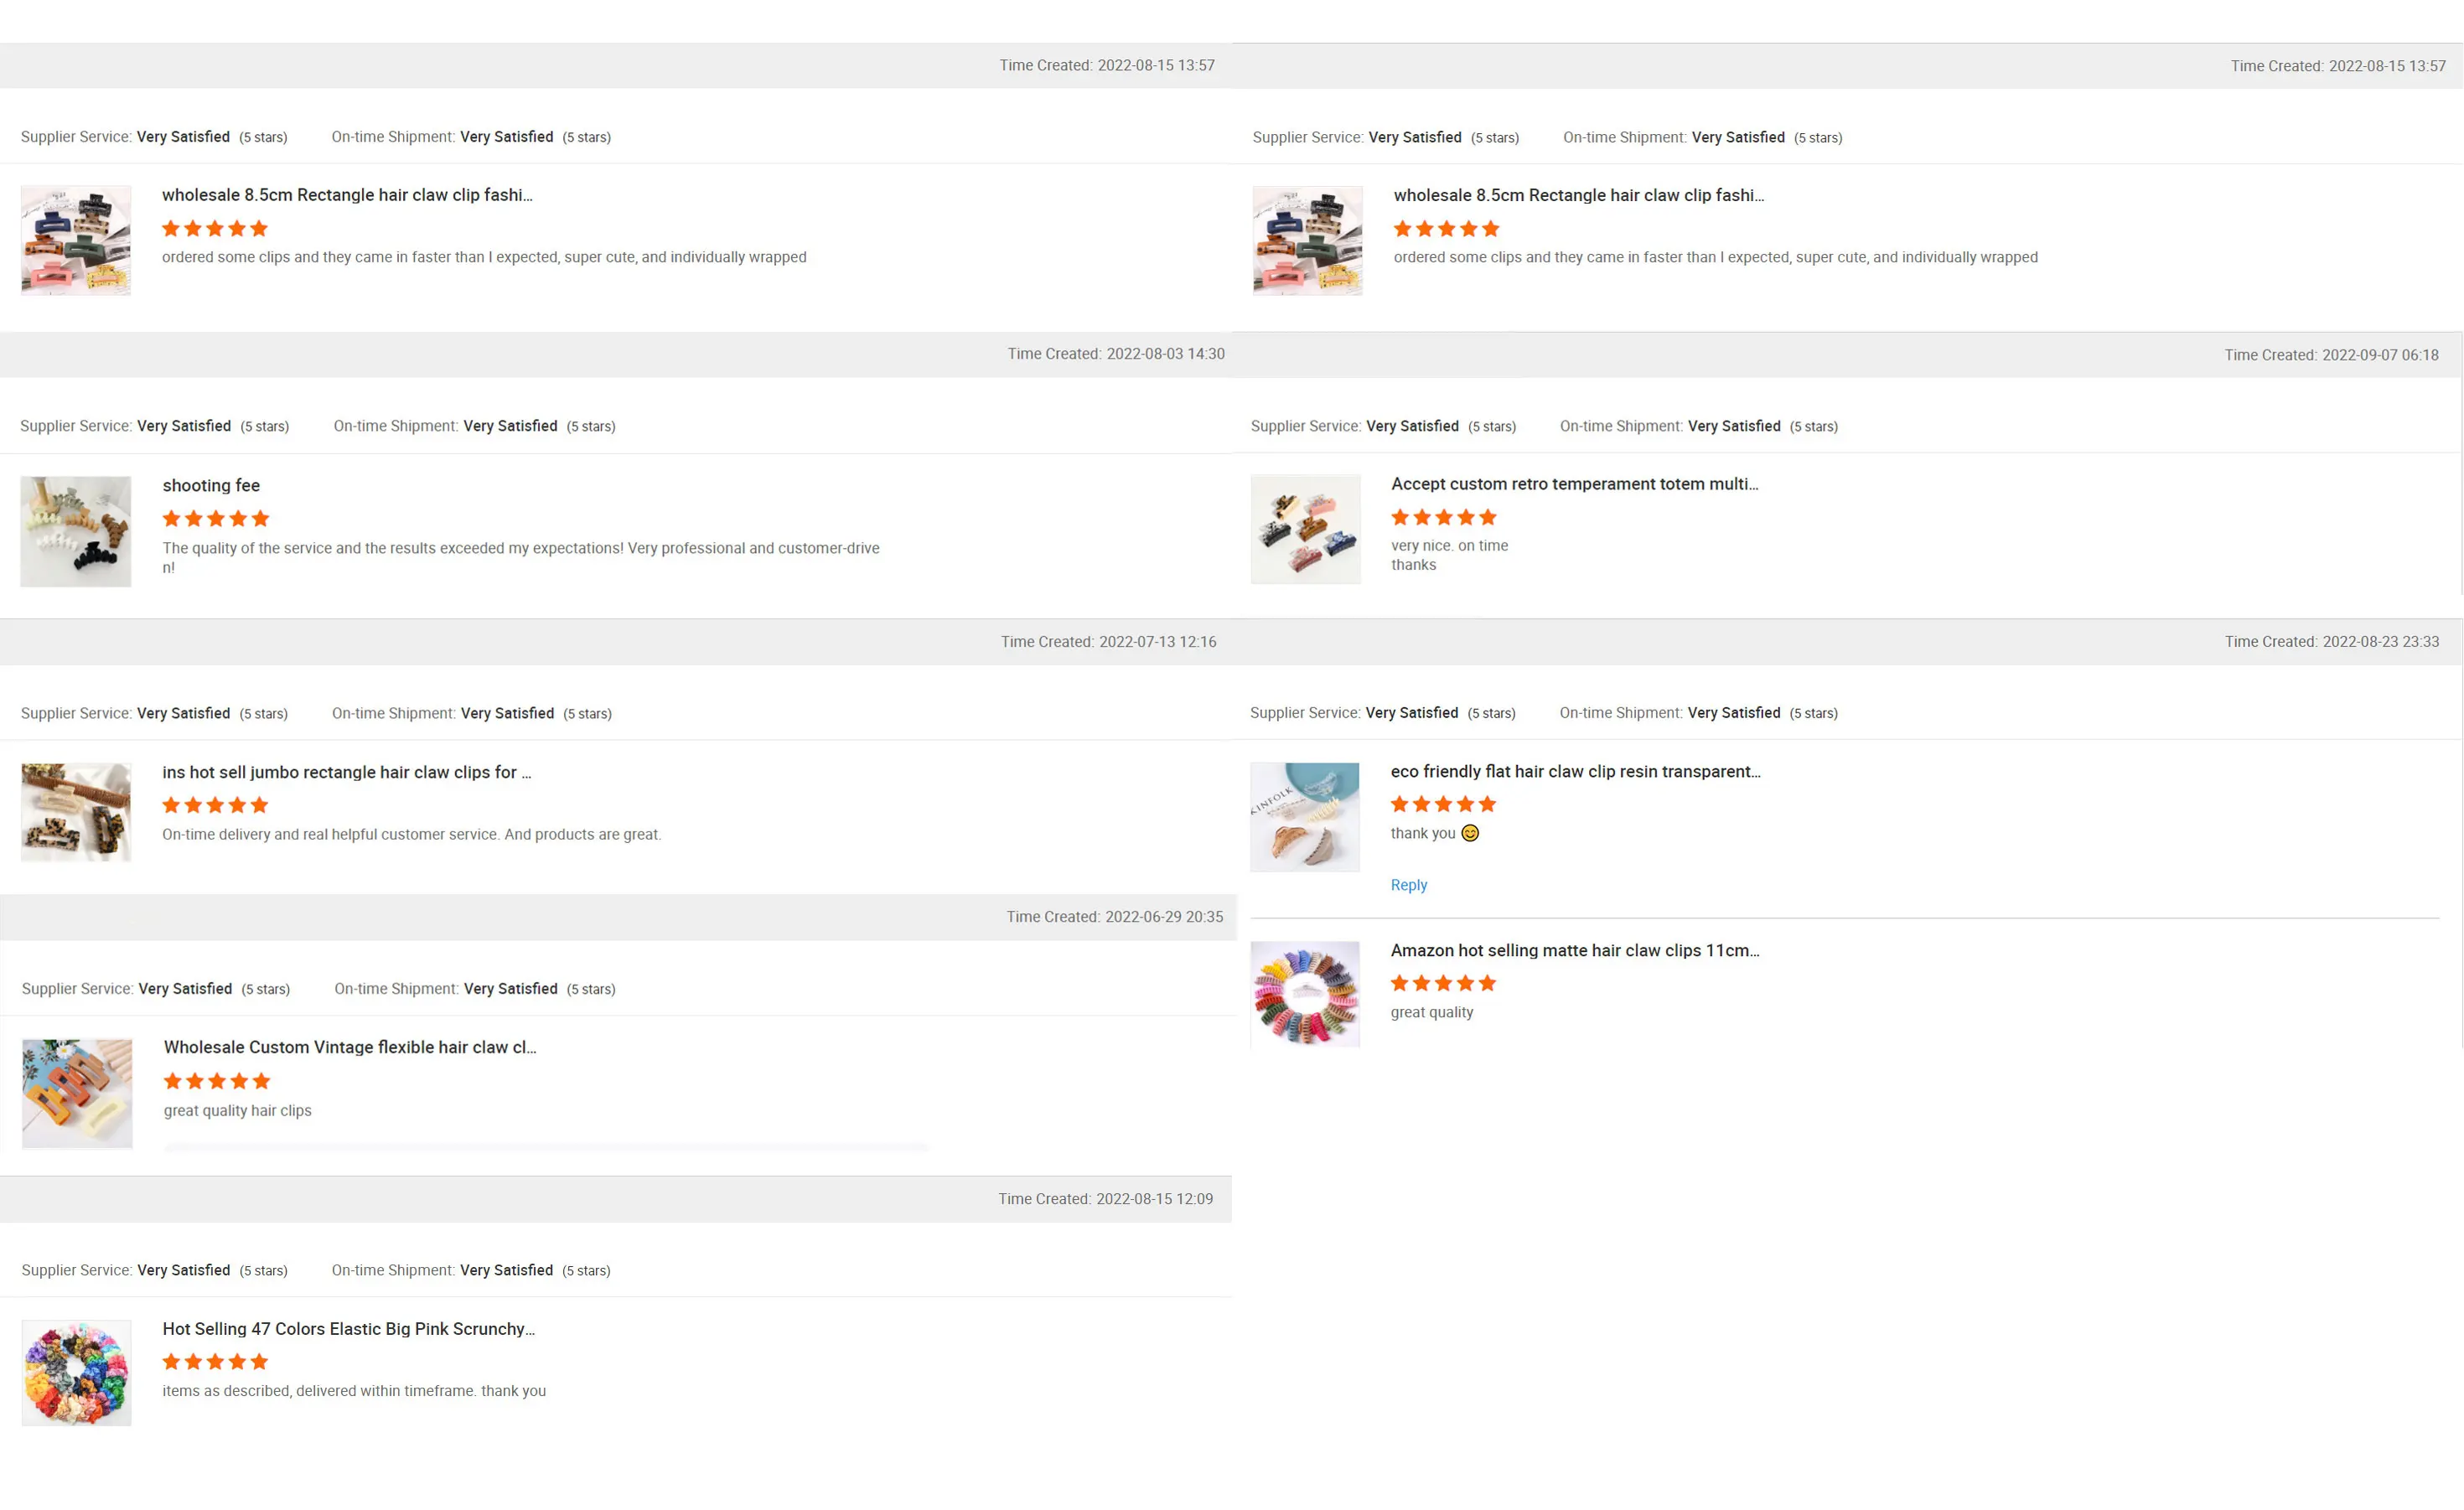Click stars under eco friendly flat hair claw
The height and width of the screenshot is (1510, 2464).
(x=1443, y=804)
